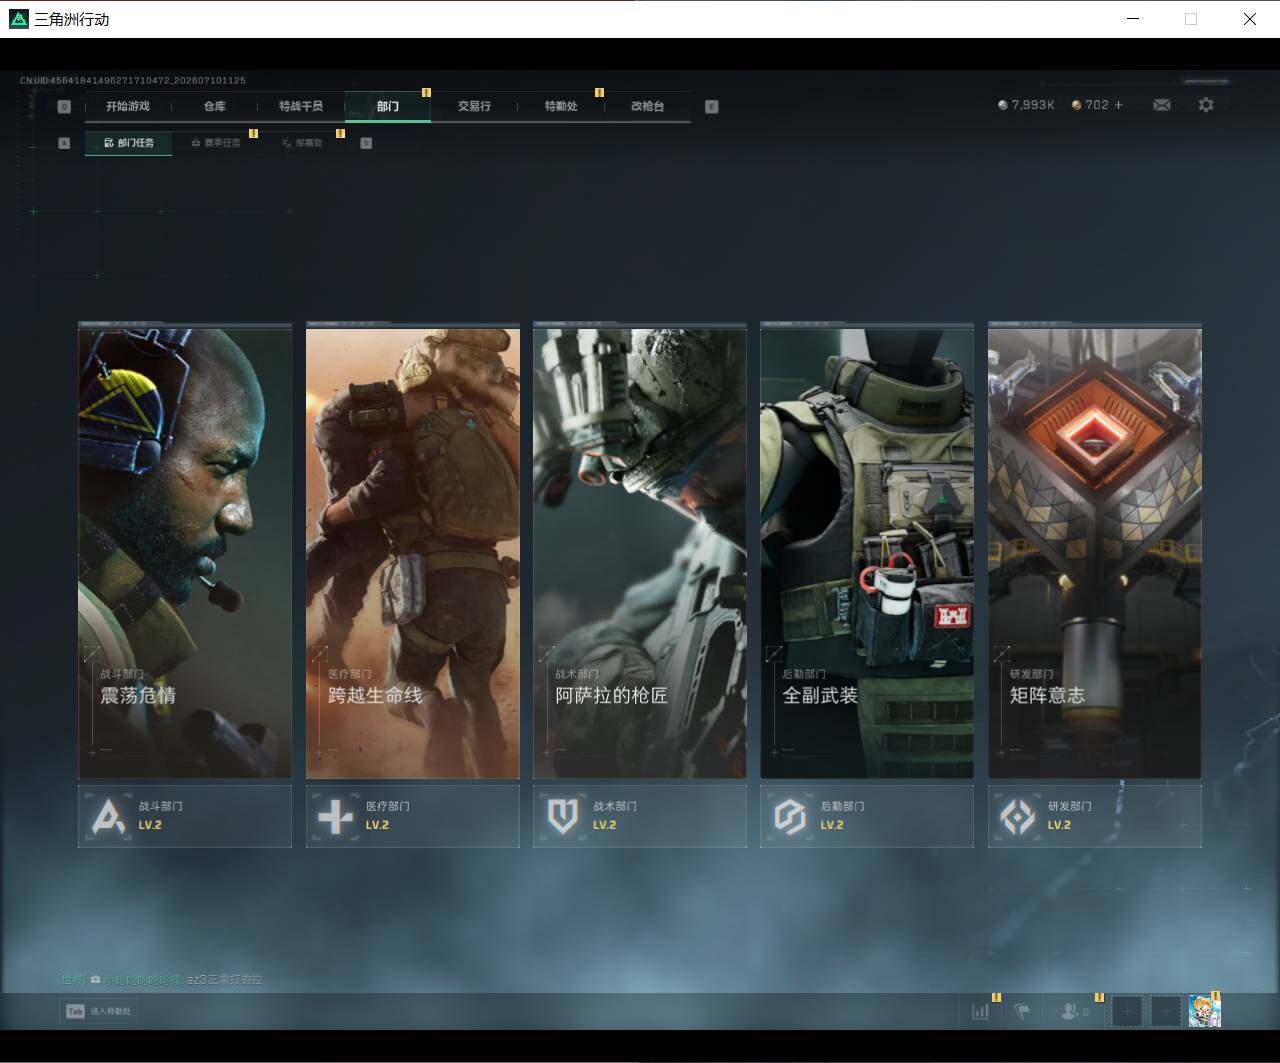Open the statistics bar-chart icon

[981, 1011]
